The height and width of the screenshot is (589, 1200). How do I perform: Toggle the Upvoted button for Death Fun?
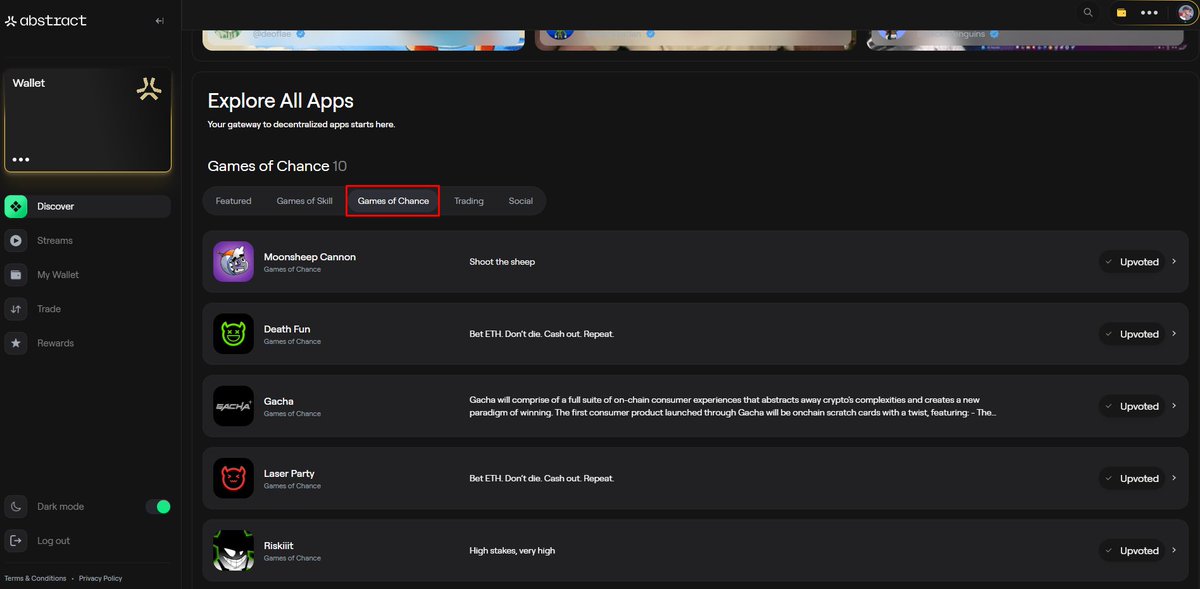coord(1131,334)
